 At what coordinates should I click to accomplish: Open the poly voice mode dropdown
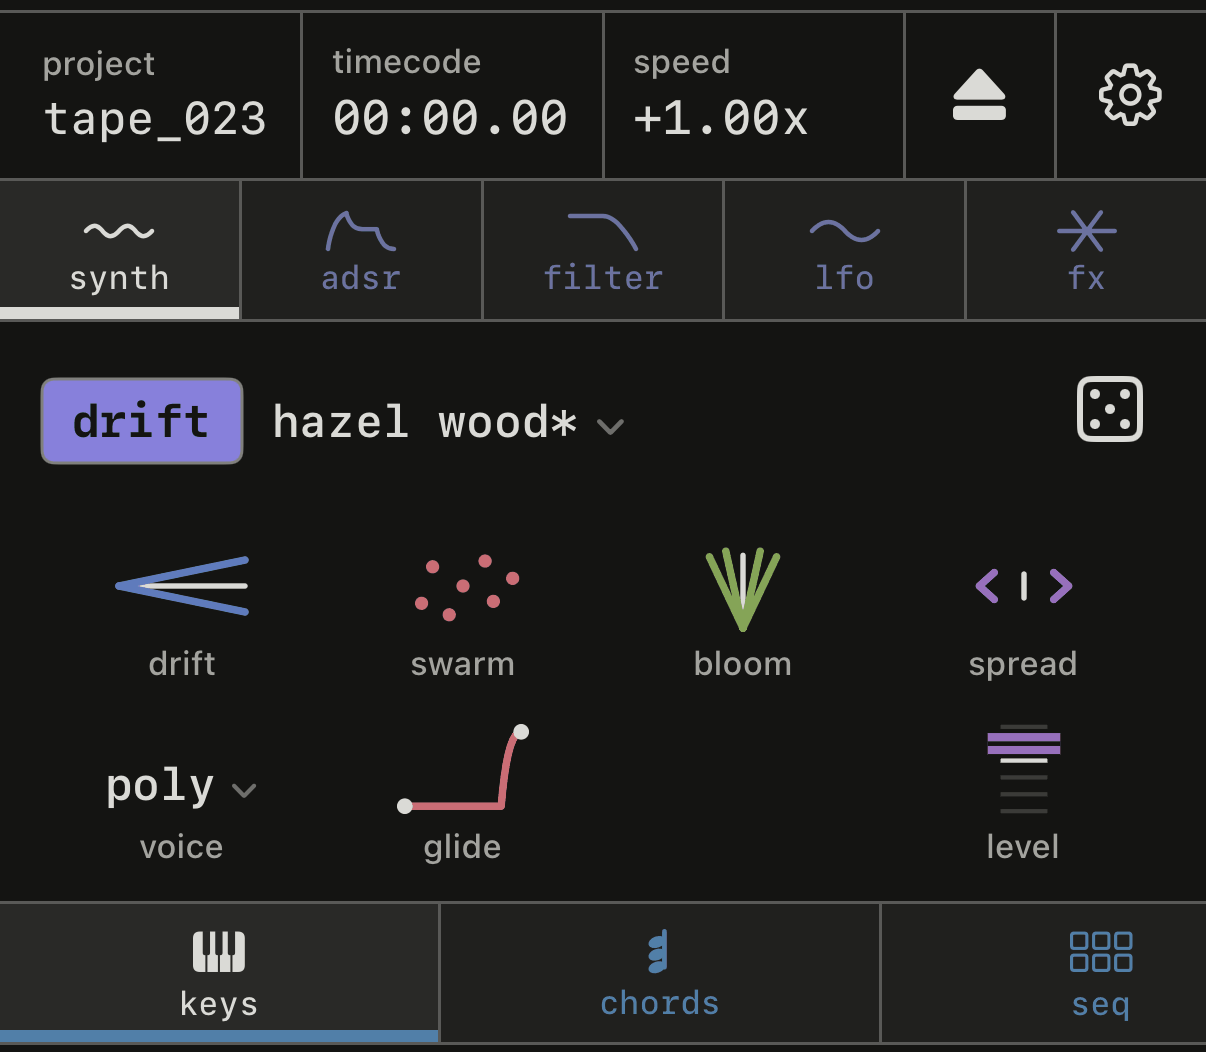(x=181, y=787)
